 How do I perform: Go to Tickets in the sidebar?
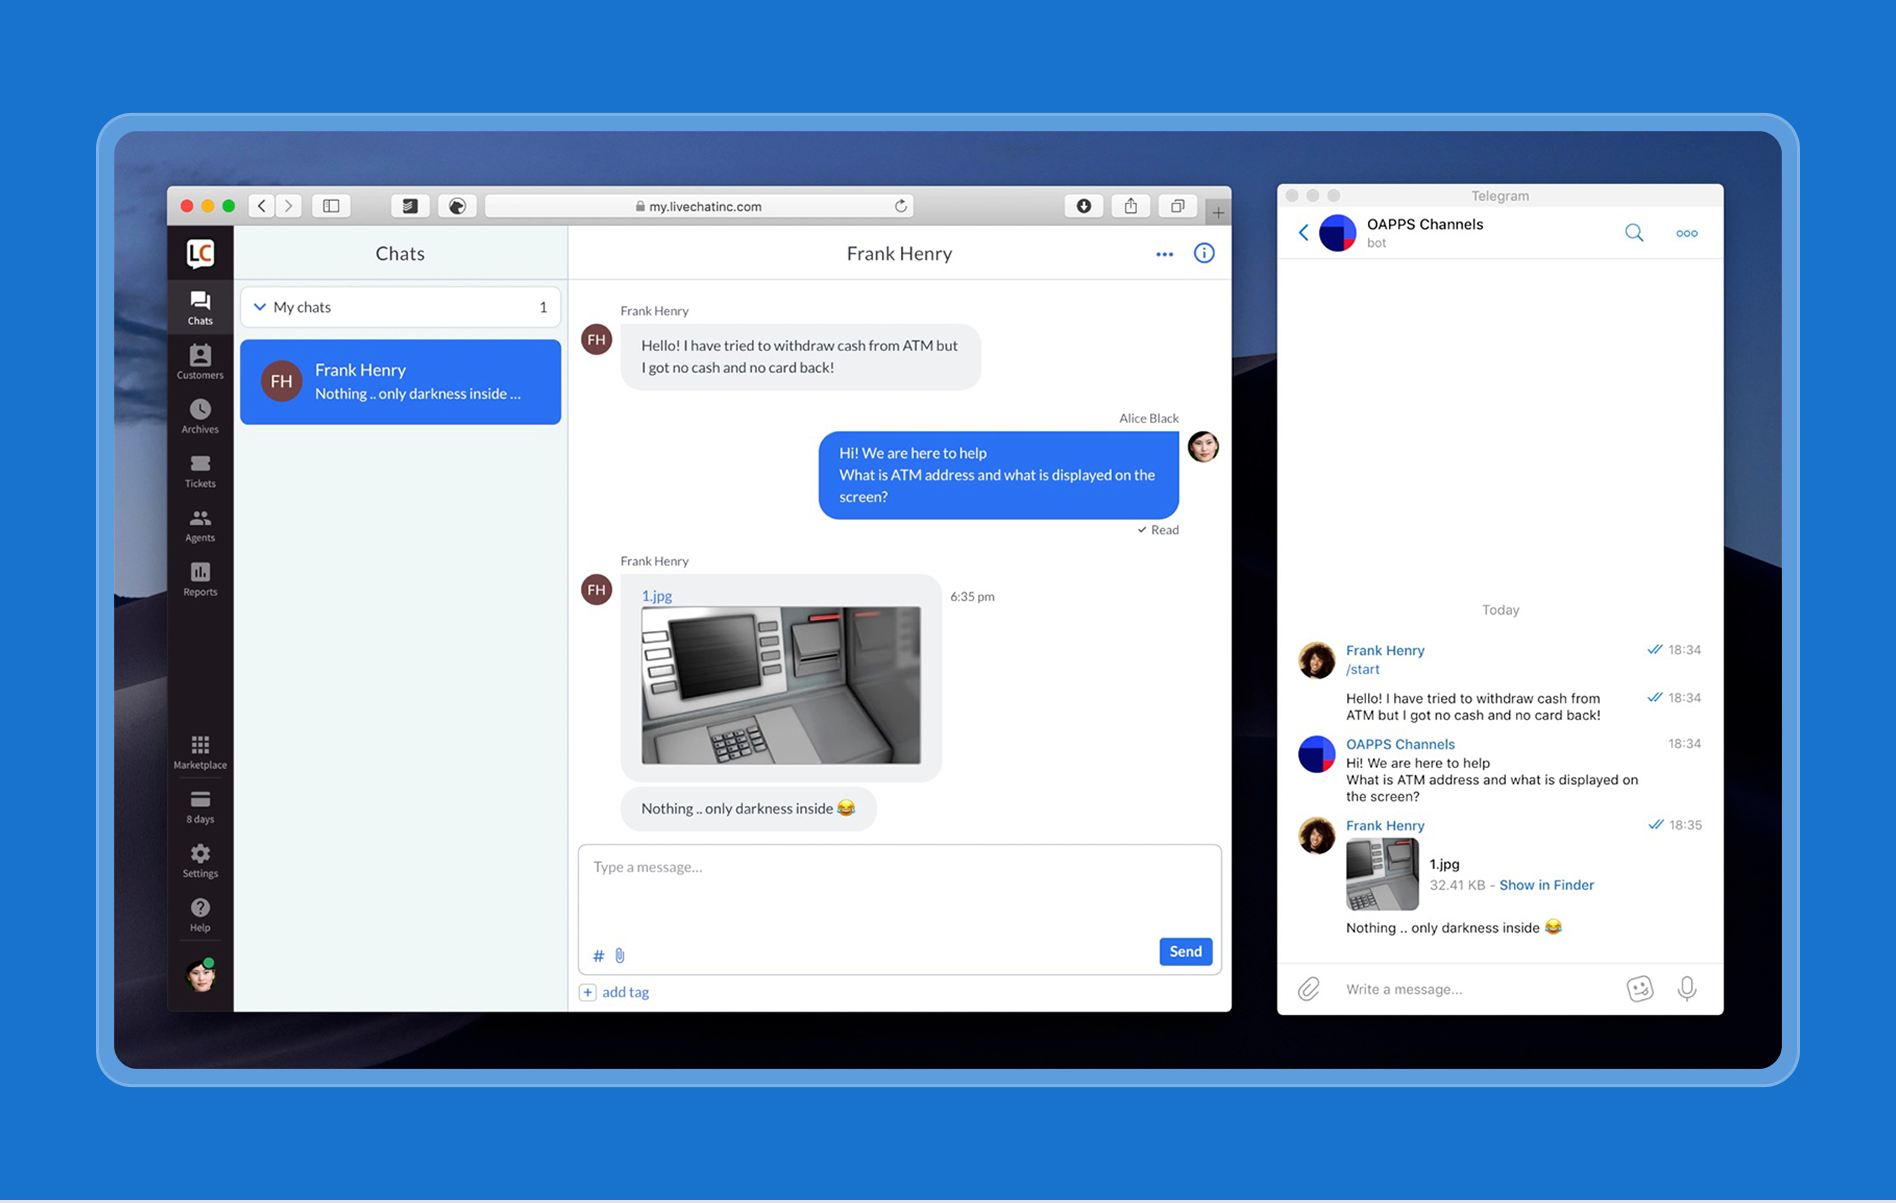(200, 470)
